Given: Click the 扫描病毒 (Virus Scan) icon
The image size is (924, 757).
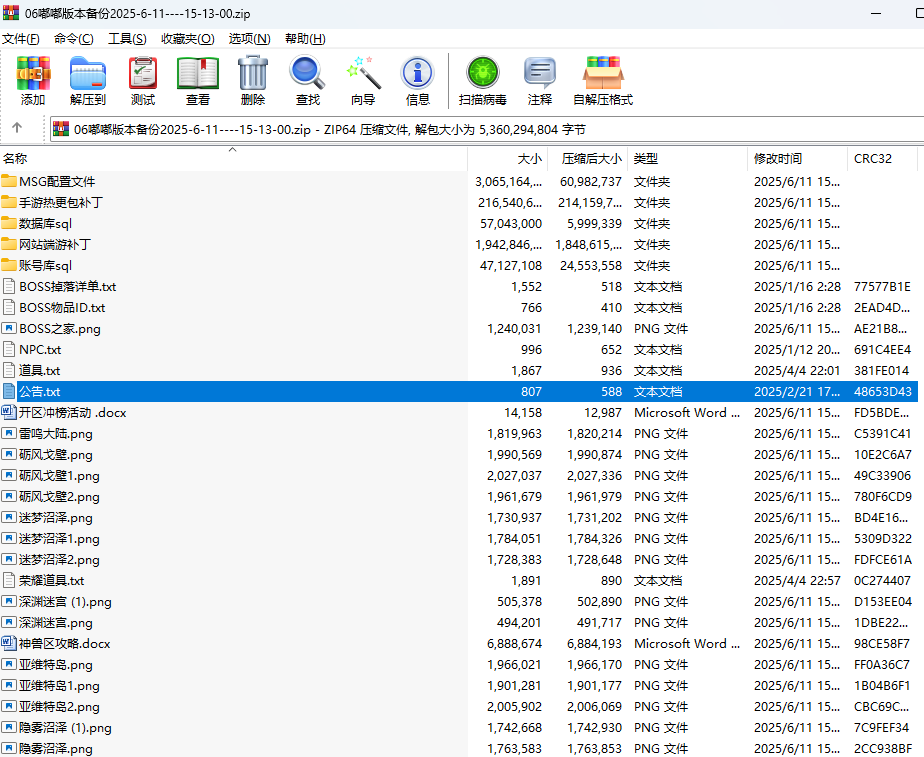Looking at the screenshot, I should tap(482, 80).
